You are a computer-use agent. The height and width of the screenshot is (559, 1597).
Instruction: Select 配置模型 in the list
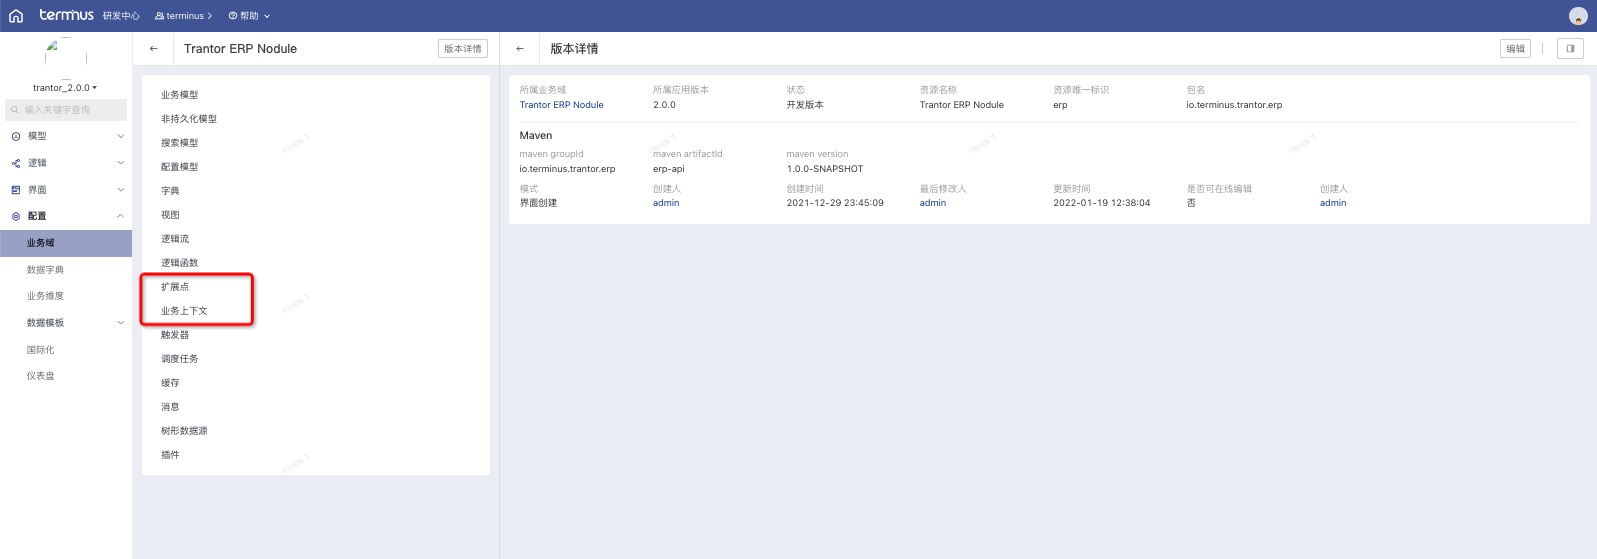tap(180, 167)
